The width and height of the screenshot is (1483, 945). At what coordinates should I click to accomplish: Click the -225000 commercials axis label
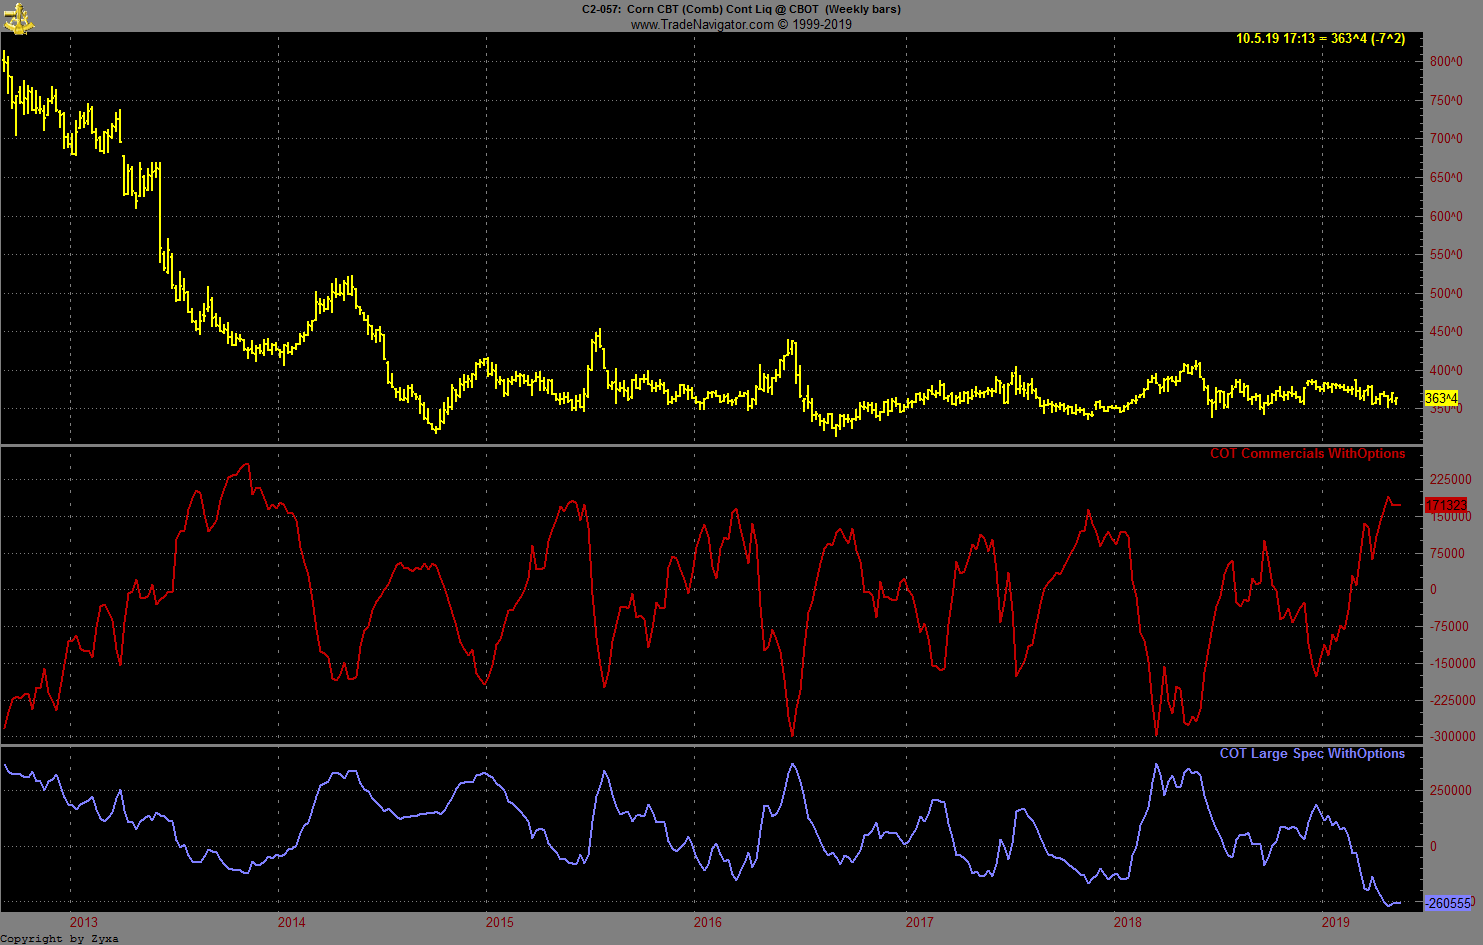pyautogui.click(x=1451, y=701)
